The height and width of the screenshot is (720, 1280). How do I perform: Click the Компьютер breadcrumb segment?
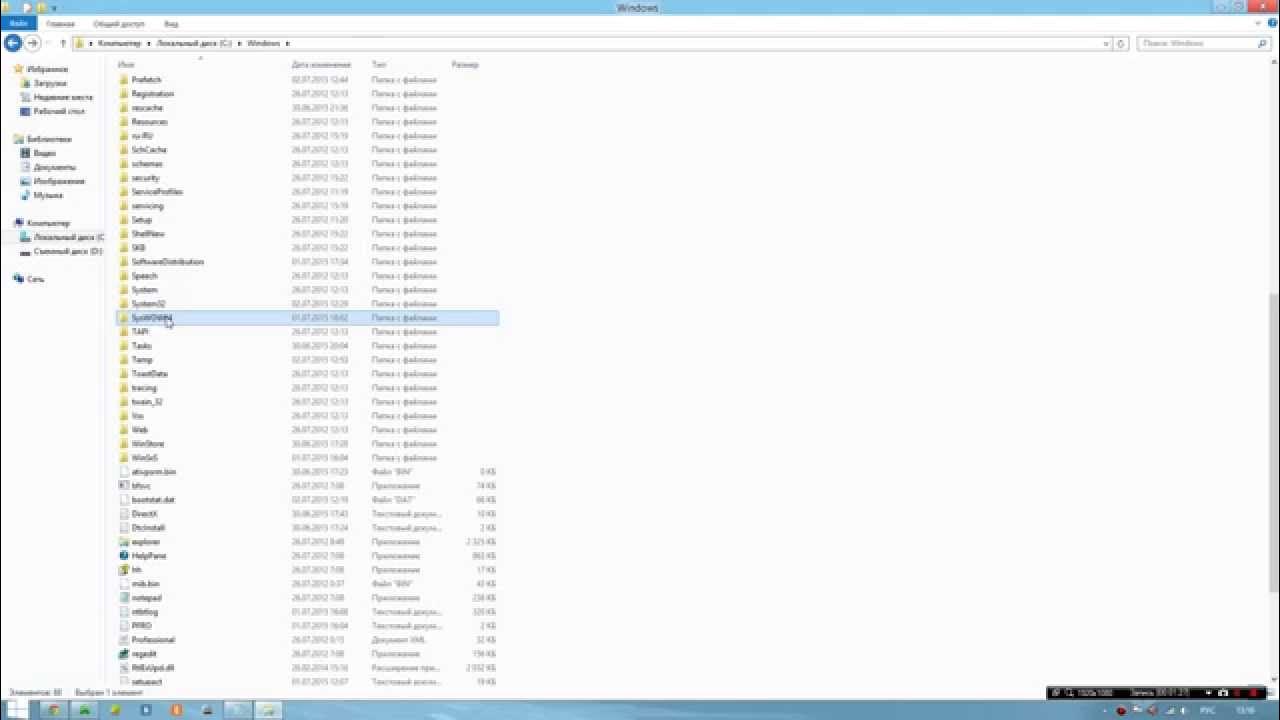(x=119, y=43)
